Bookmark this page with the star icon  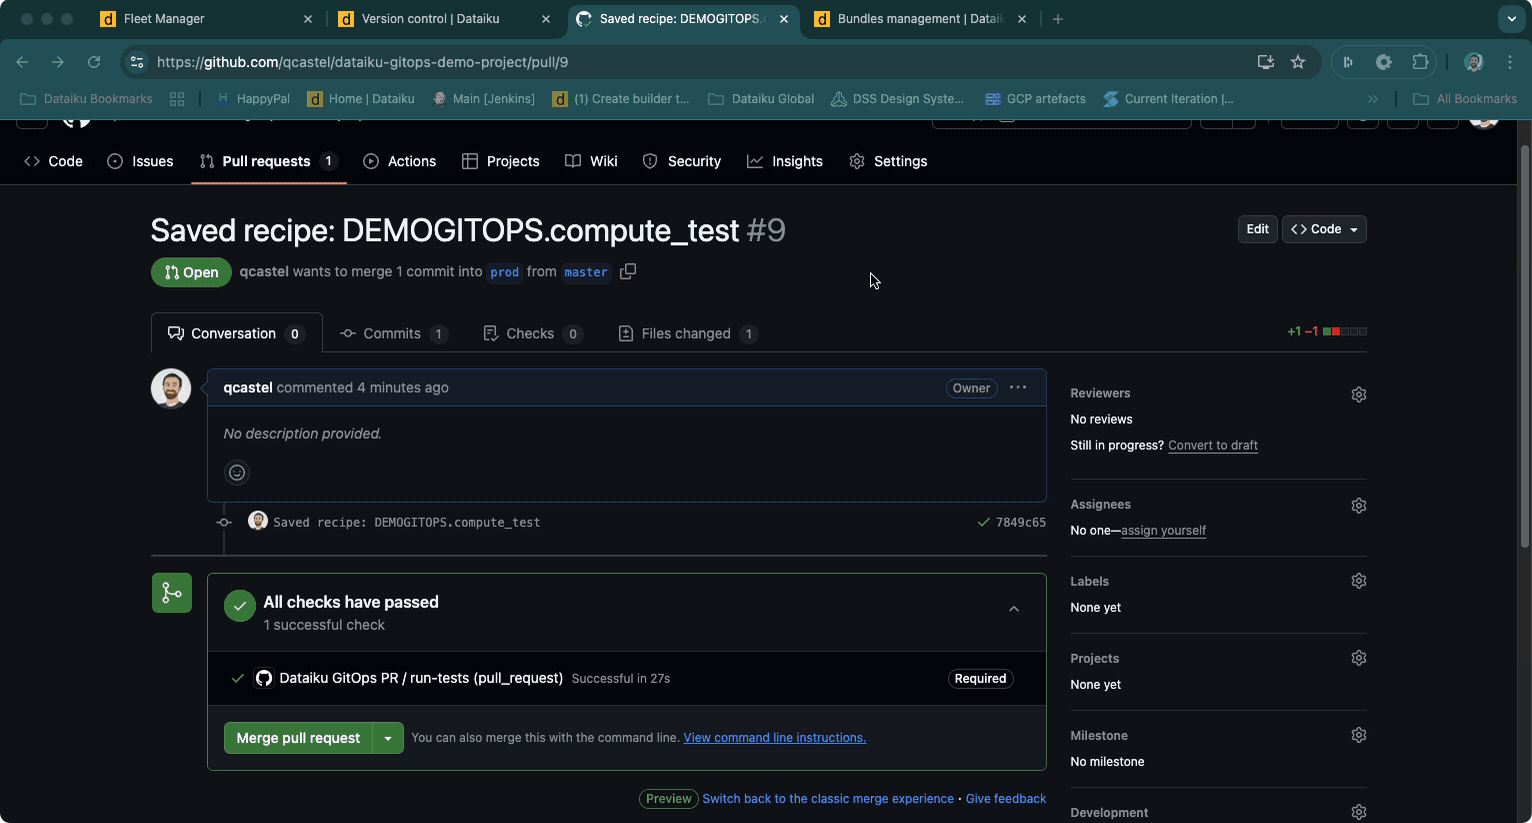coord(1298,62)
